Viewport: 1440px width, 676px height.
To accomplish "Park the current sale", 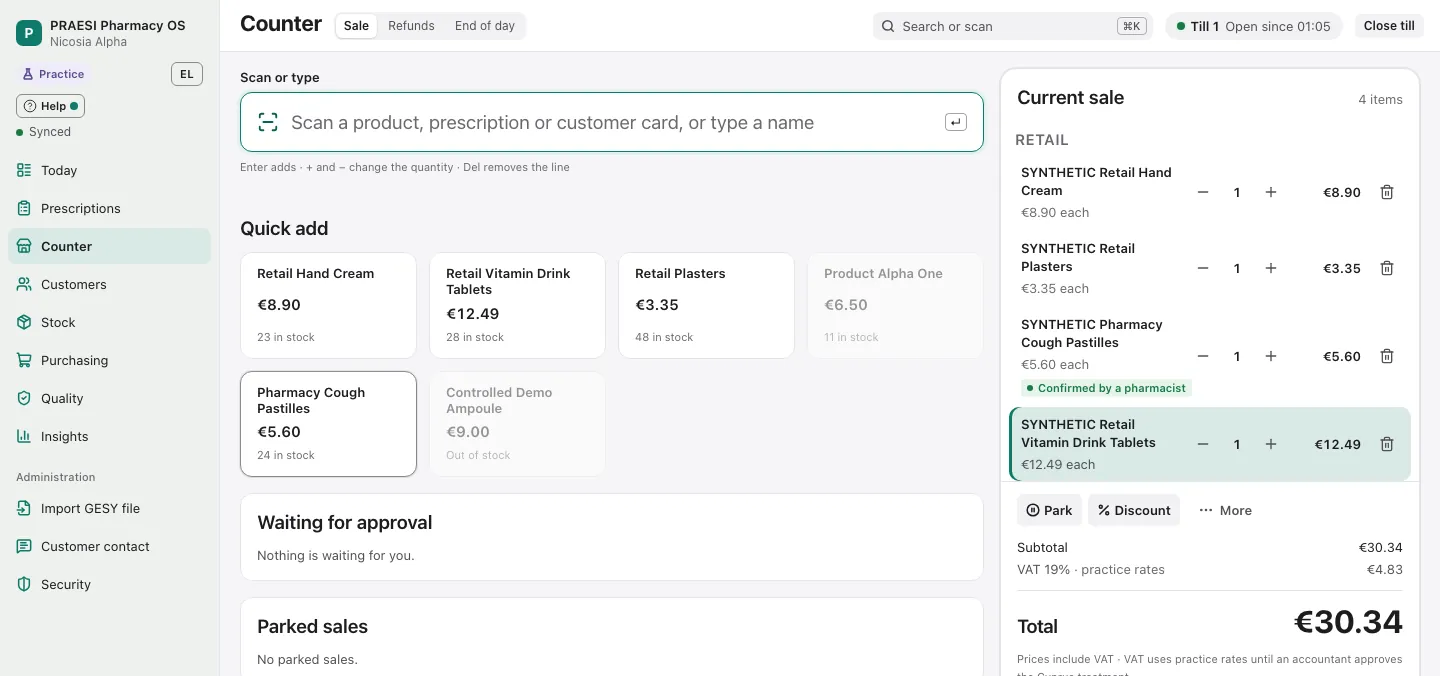I will point(1049,510).
